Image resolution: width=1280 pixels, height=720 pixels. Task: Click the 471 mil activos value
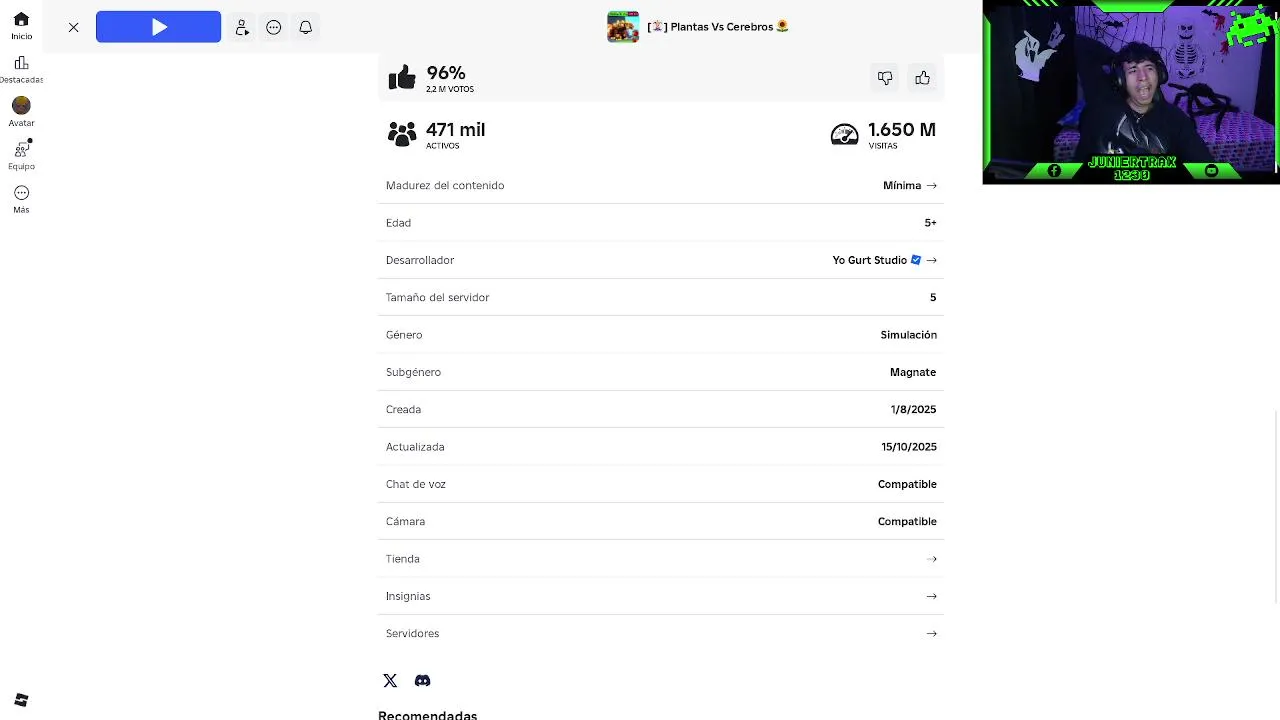pyautogui.click(x=455, y=130)
